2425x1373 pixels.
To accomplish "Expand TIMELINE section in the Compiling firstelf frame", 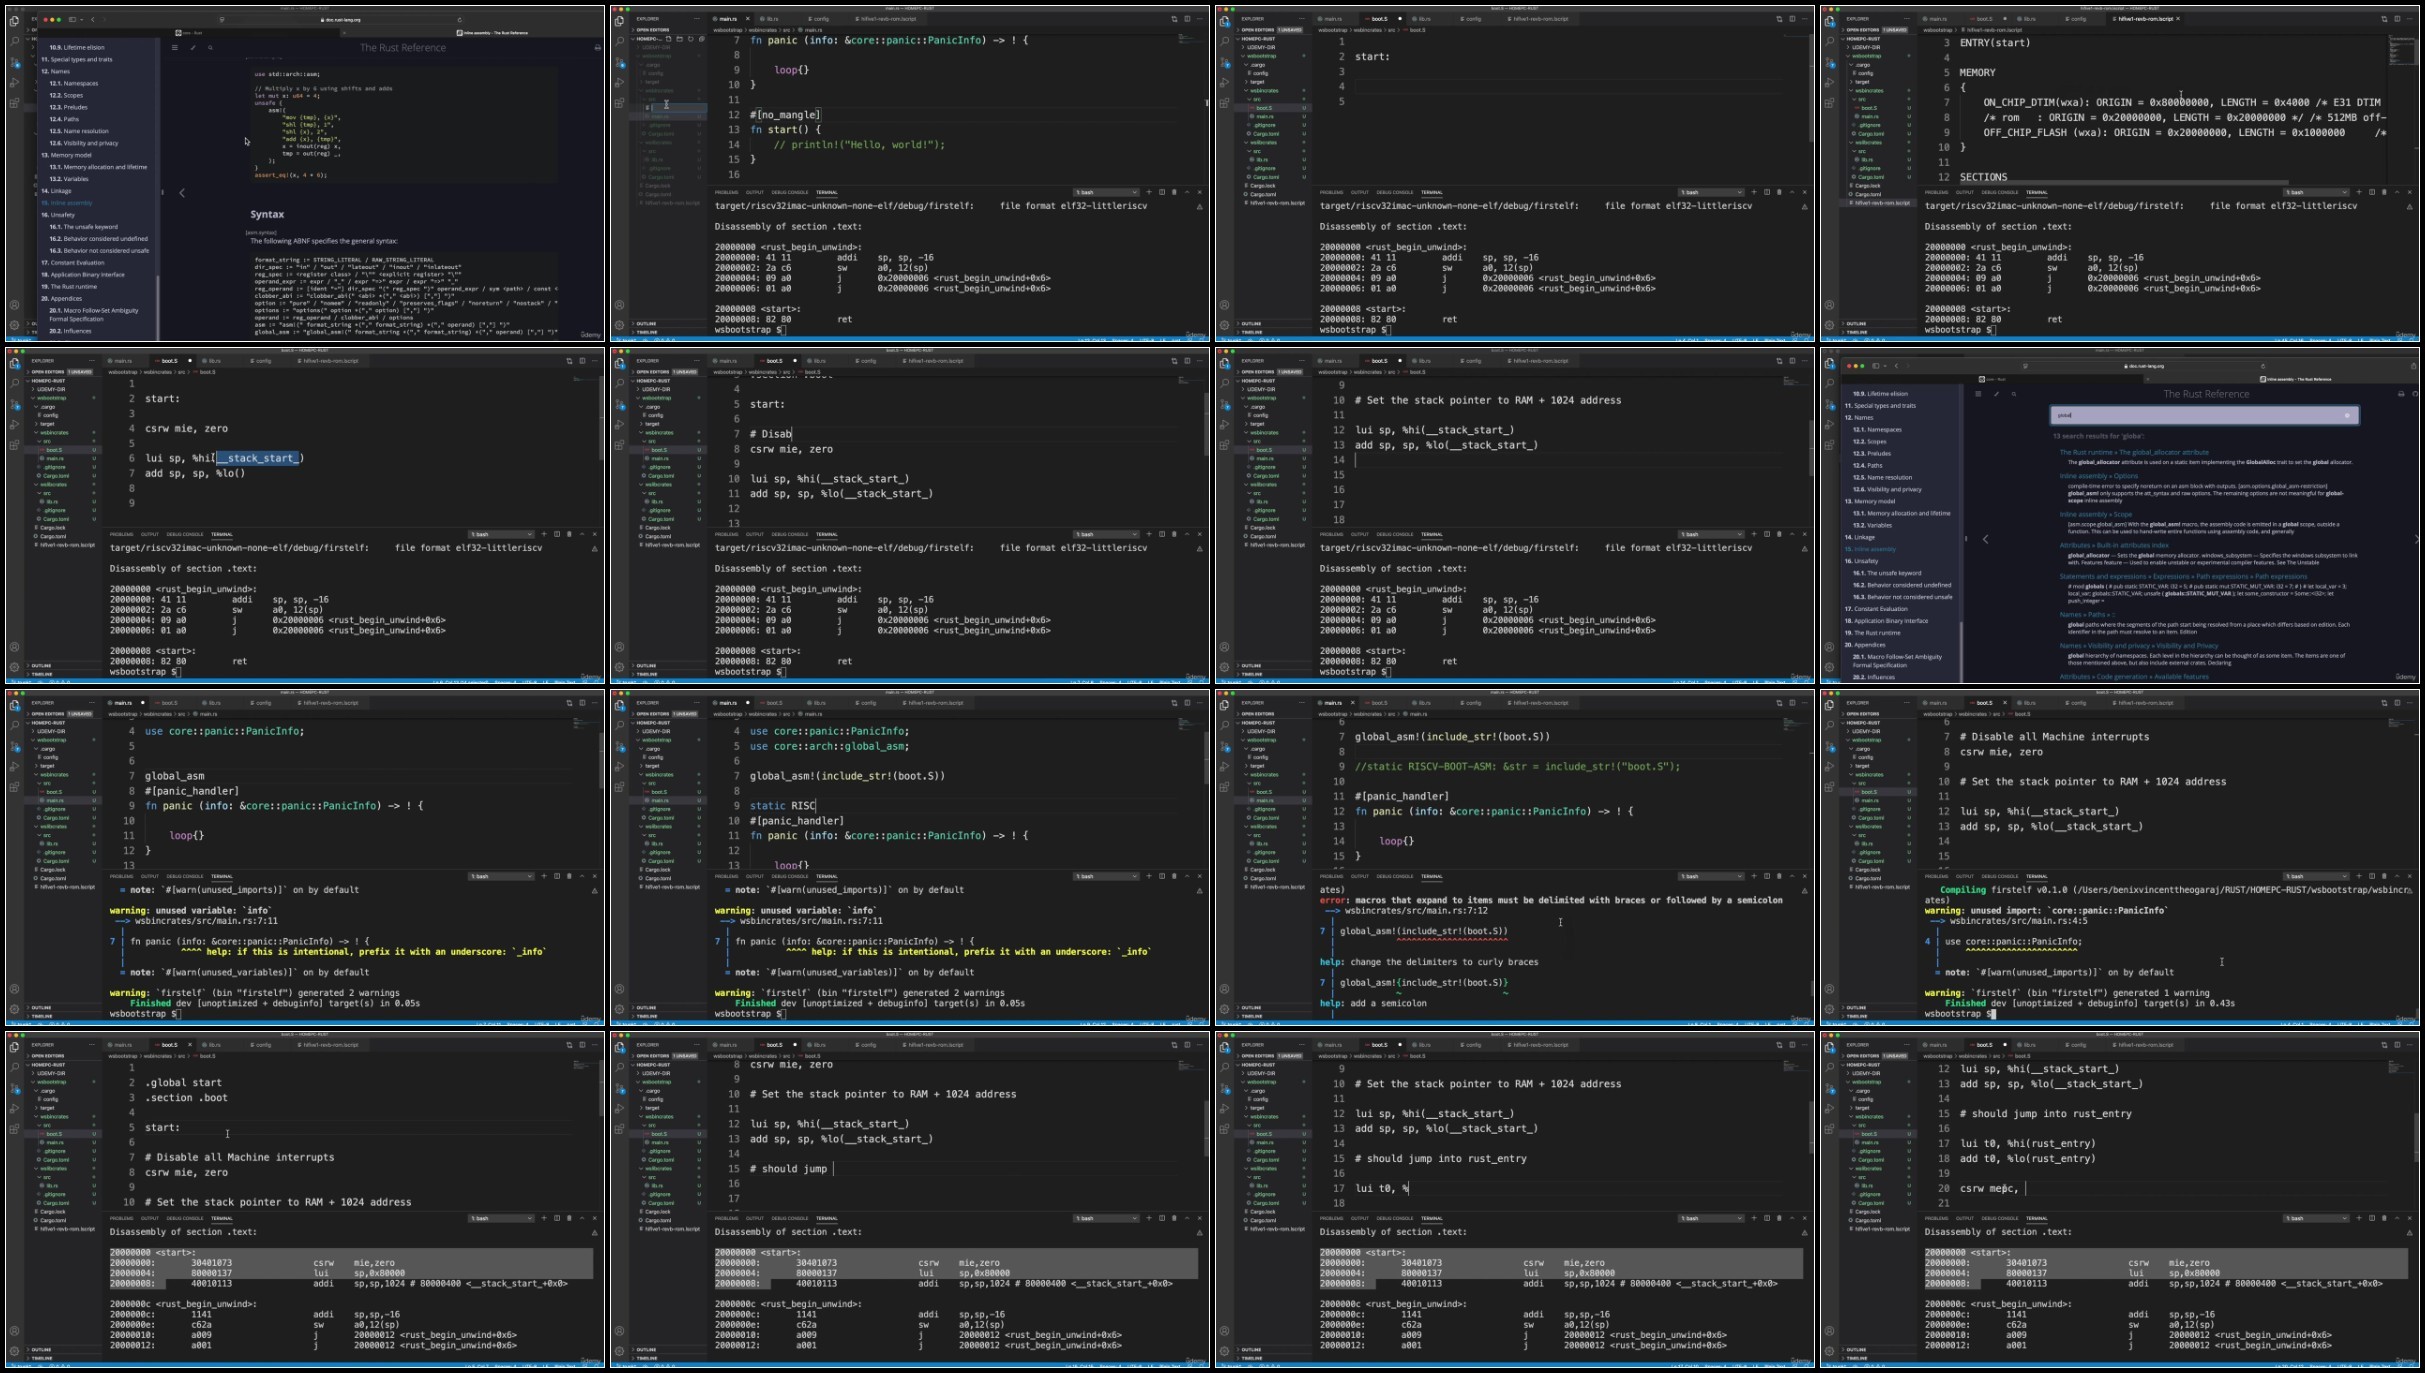I will pyautogui.click(x=1857, y=1016).
